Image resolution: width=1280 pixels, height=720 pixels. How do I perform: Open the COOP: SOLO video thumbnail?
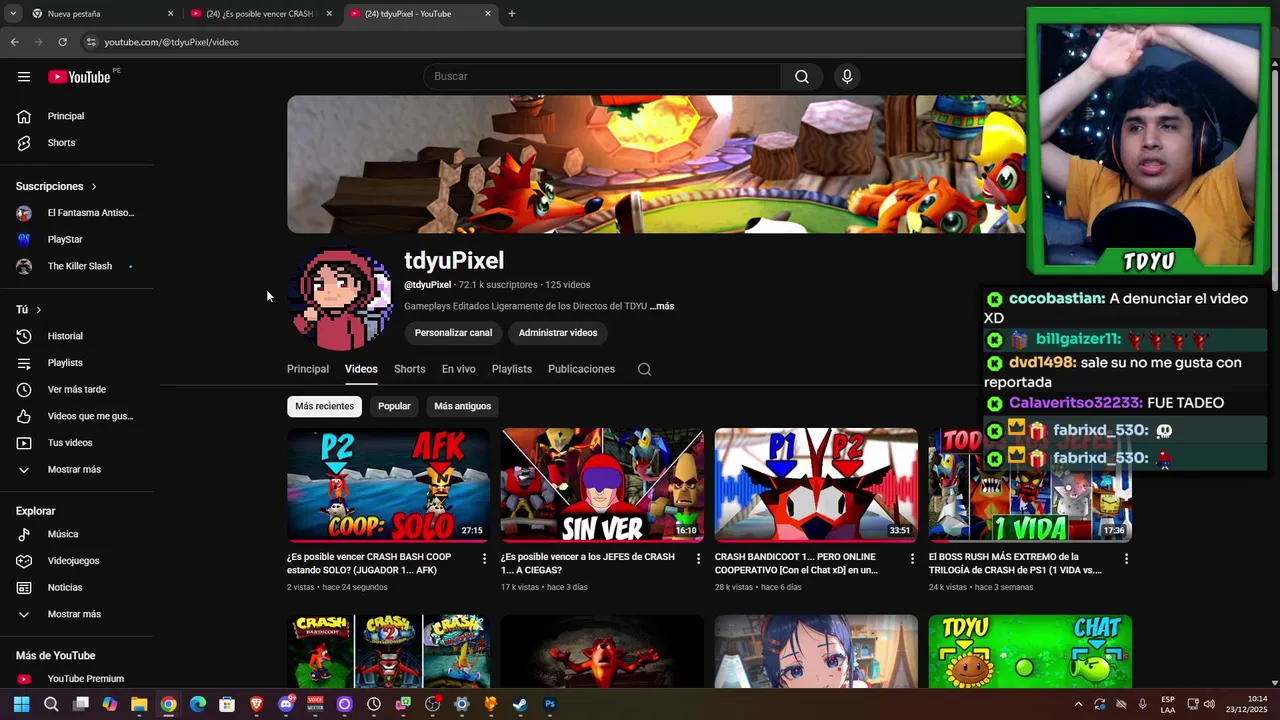coord(388,485)
